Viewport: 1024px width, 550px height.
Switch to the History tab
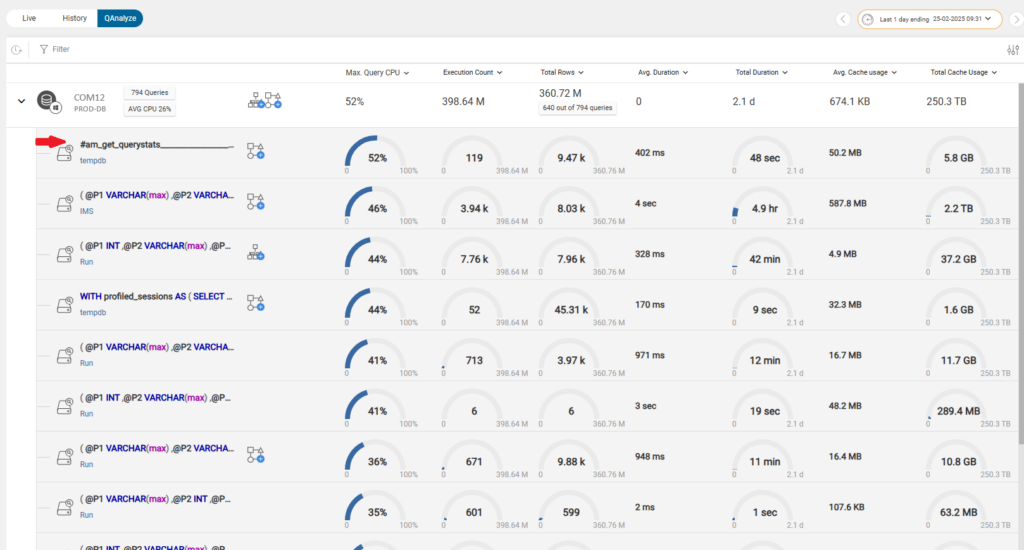coord(74,18)
